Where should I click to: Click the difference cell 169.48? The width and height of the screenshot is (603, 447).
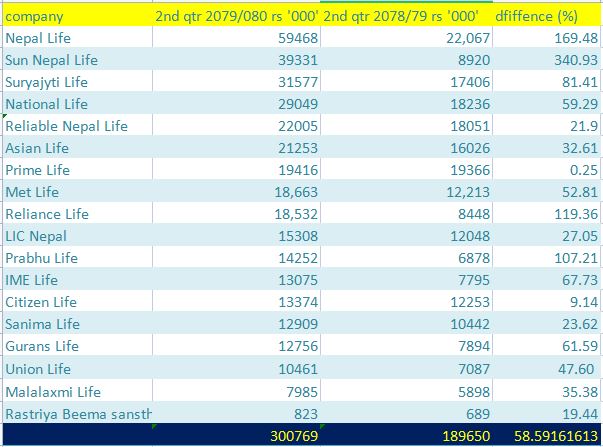pyautogui.click(x=546, y=37)
